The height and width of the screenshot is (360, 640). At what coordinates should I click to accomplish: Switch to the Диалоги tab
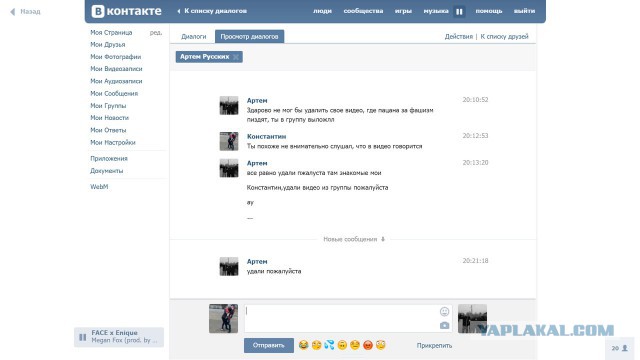point(193,36)
